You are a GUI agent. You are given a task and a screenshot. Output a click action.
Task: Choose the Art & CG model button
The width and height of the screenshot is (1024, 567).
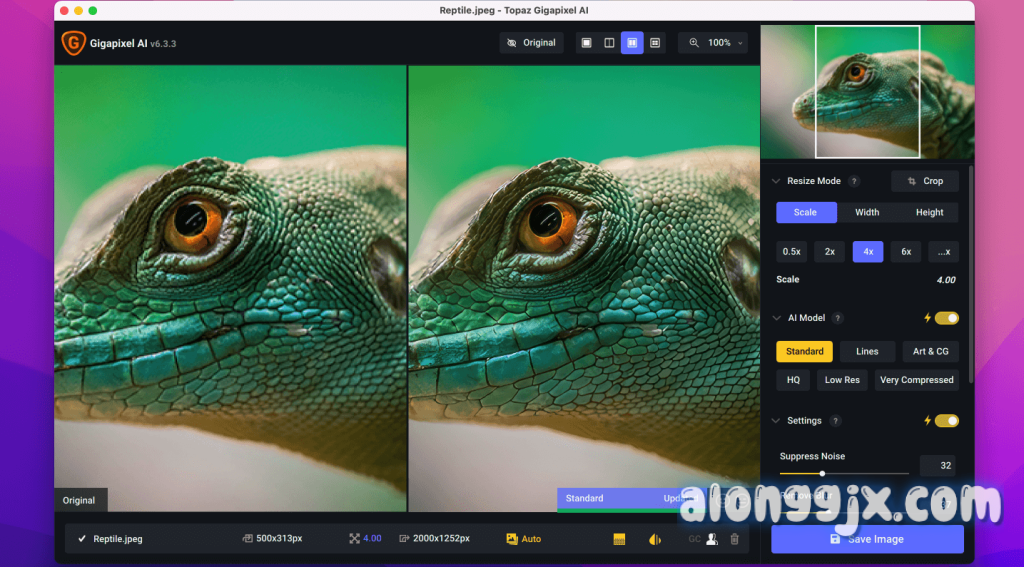(930, 351)
